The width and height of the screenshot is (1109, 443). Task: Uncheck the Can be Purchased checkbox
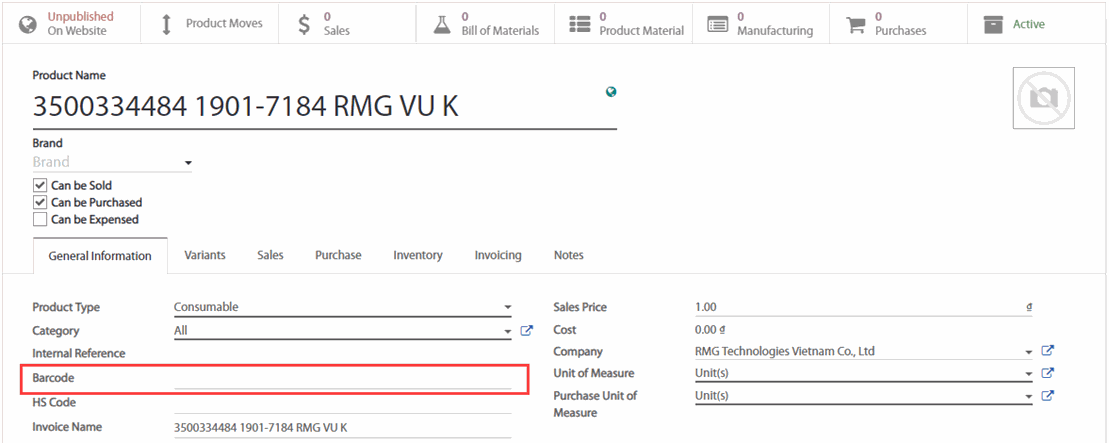click(40, 202)
